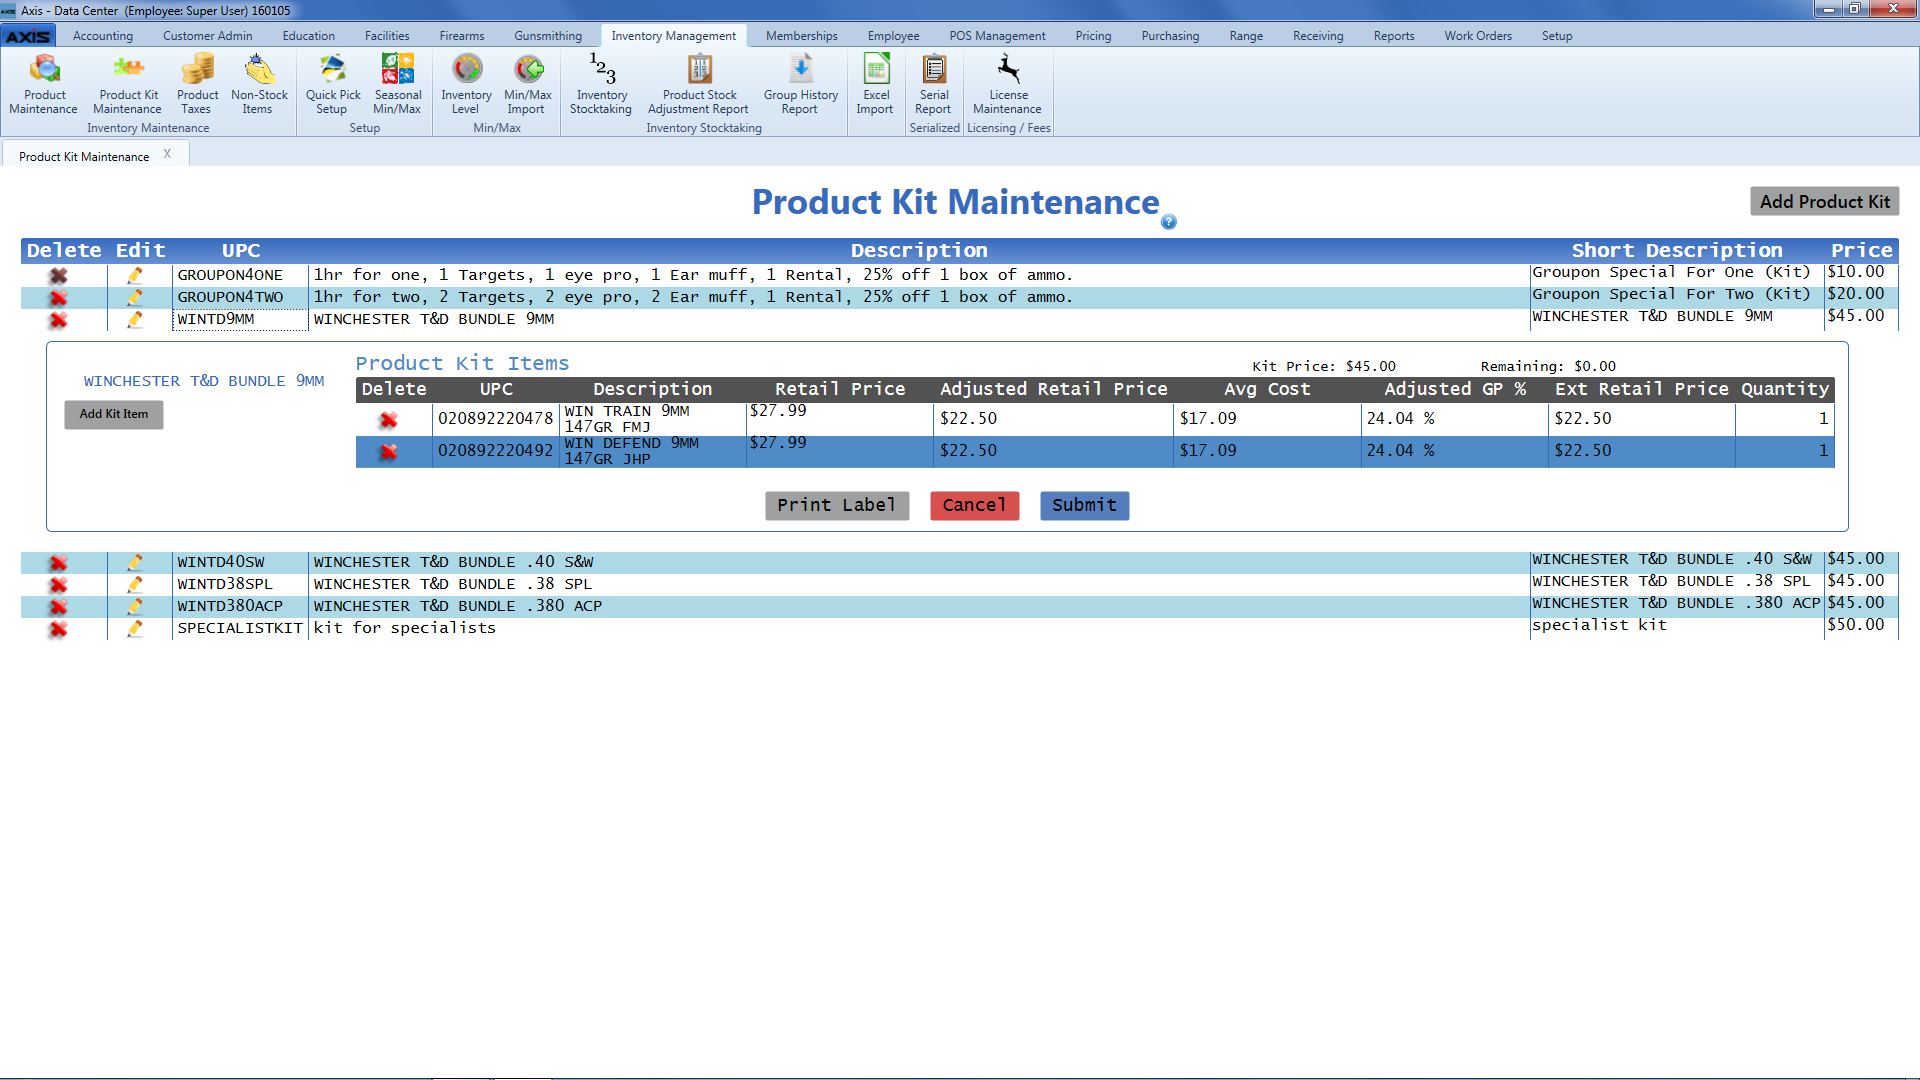Open Group History Report icon

point(800,84)
